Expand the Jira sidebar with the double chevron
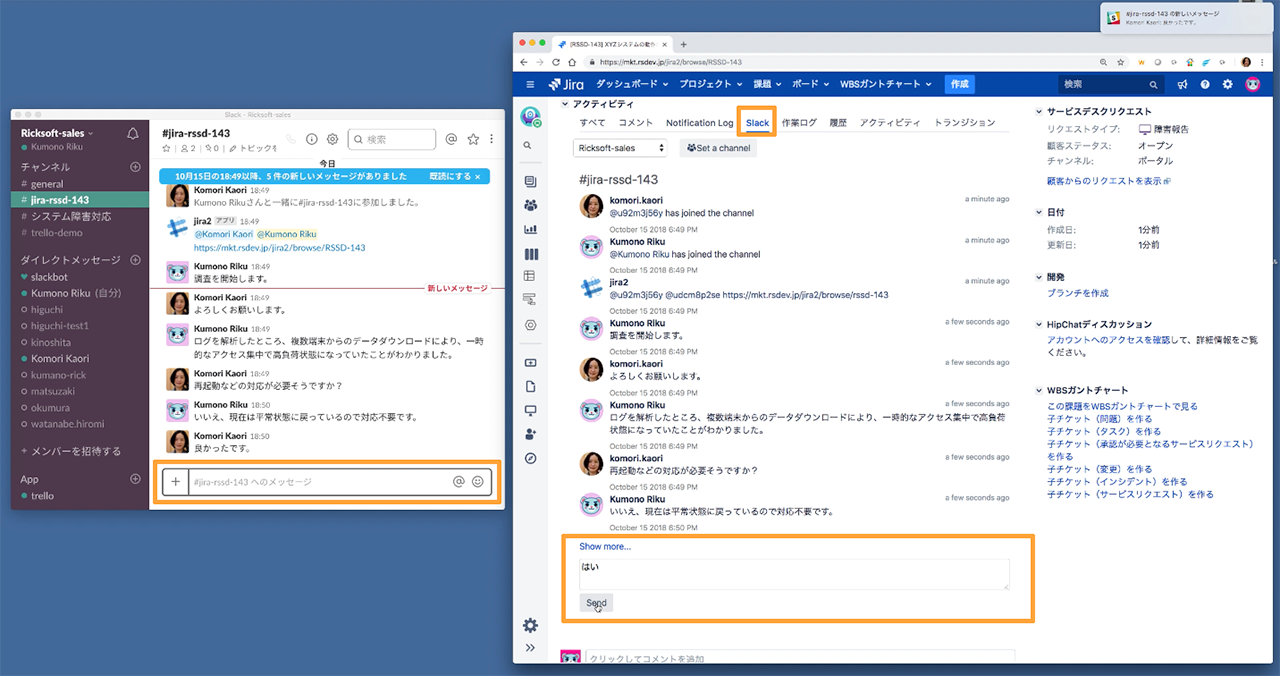This screenshot has height=676, width=1280. click(530, 648)
